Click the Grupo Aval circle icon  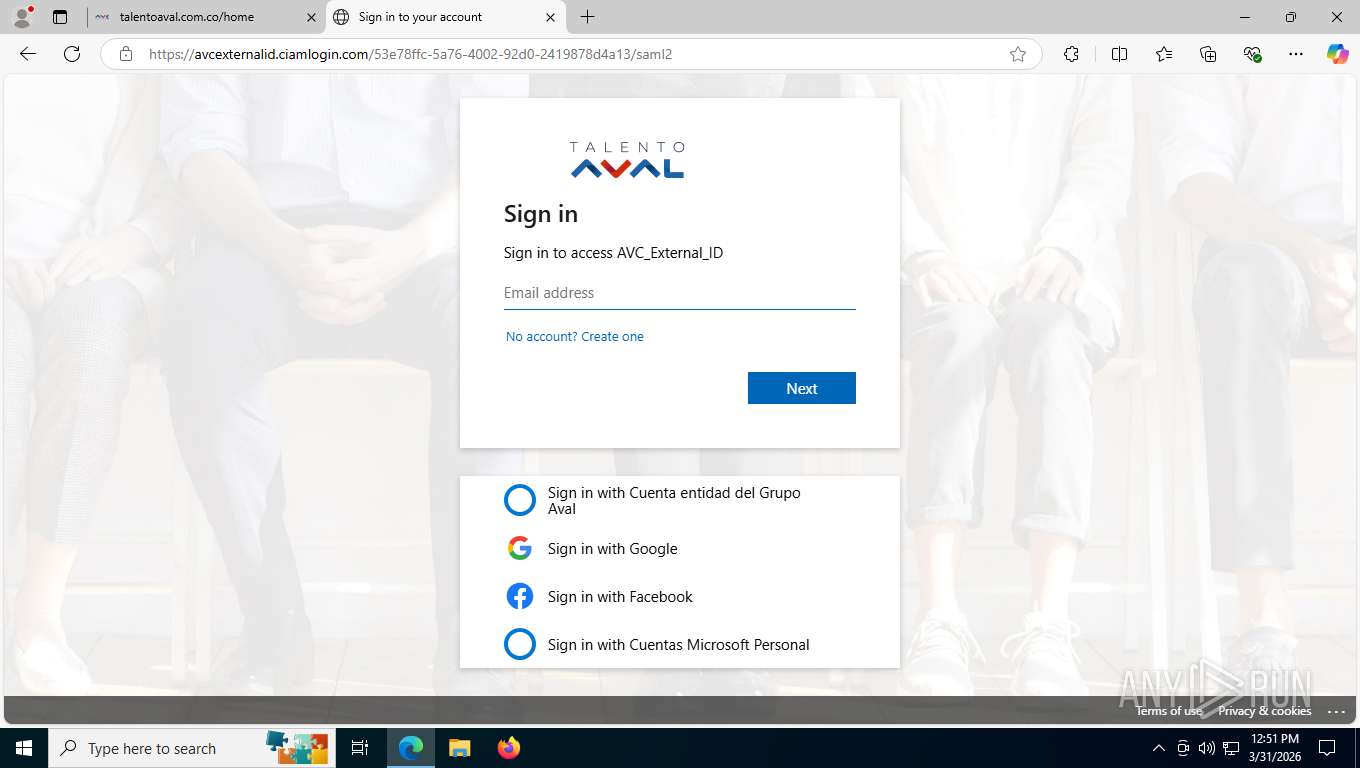point(520,500)
